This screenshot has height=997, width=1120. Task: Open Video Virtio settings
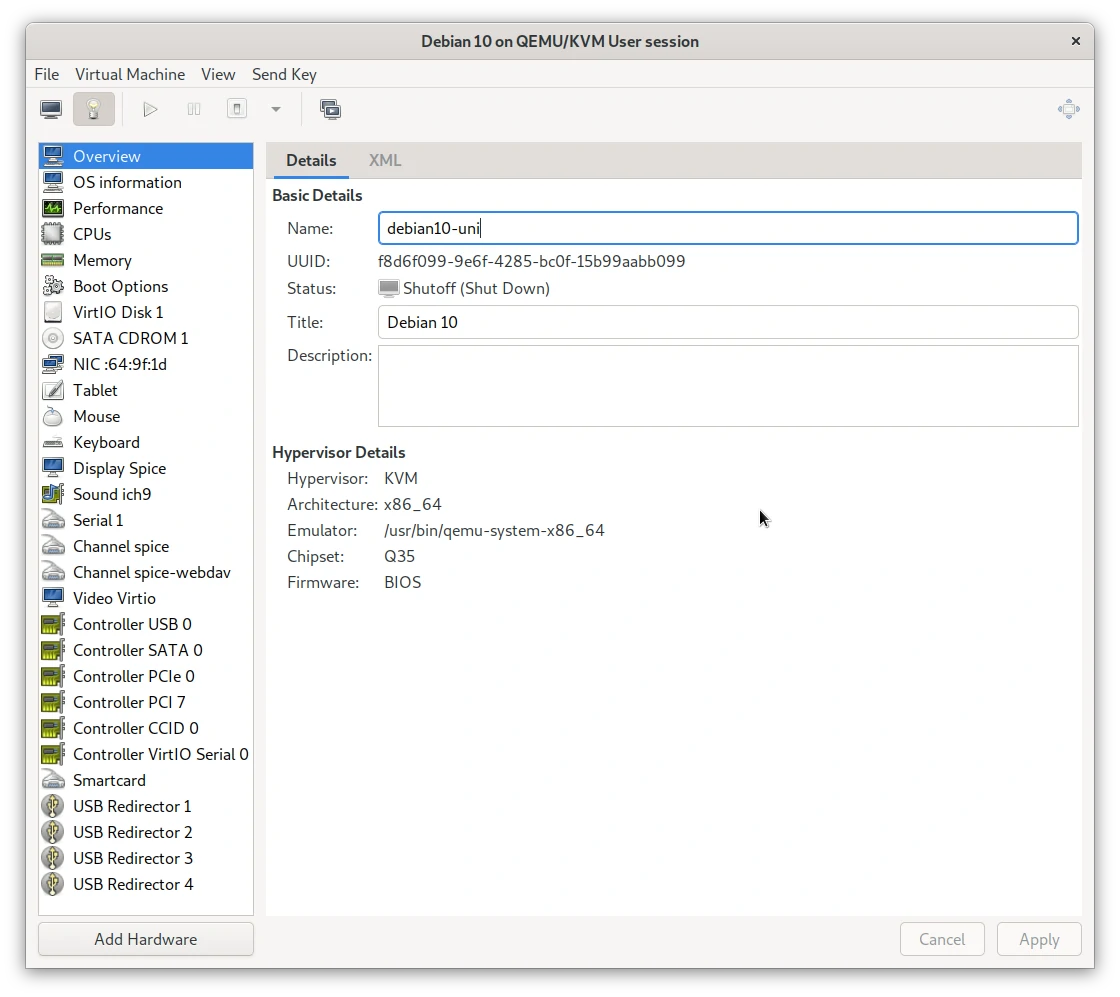click(146, 598)
